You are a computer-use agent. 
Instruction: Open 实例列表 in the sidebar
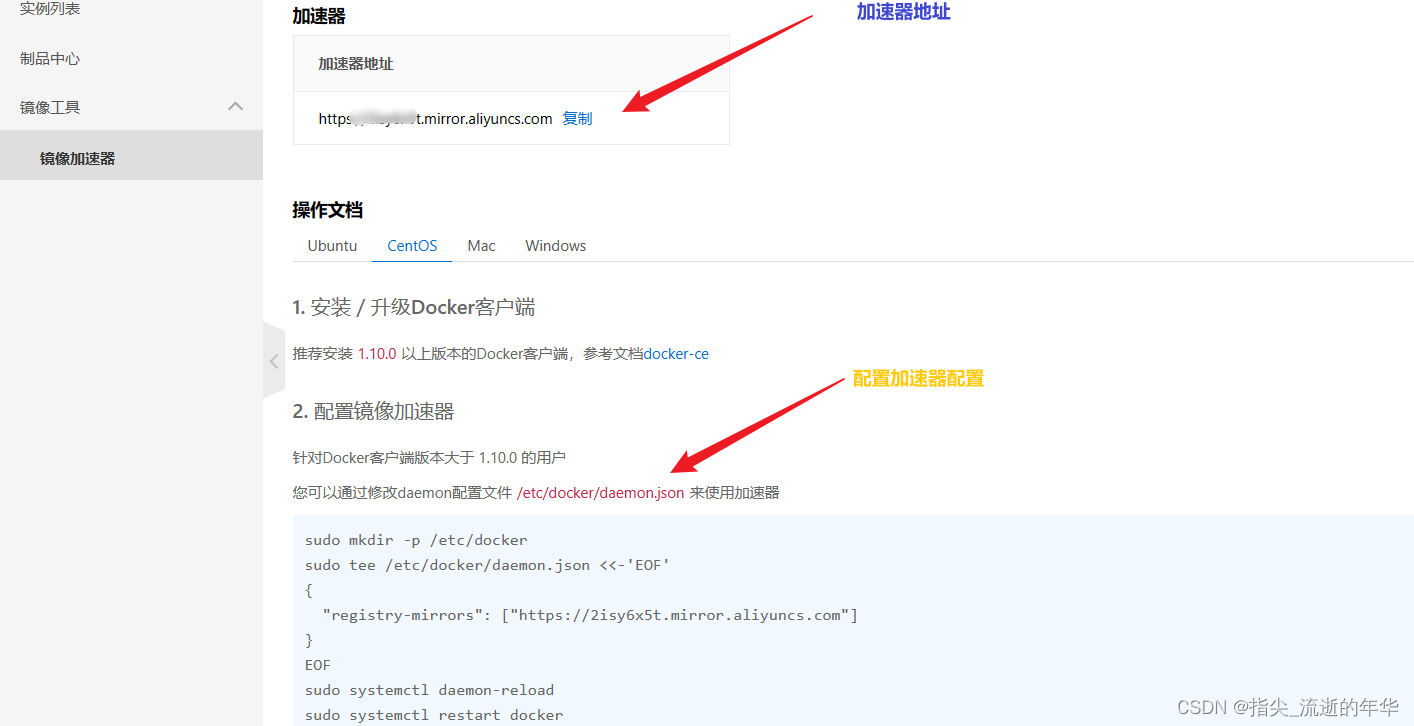[50, 9]
